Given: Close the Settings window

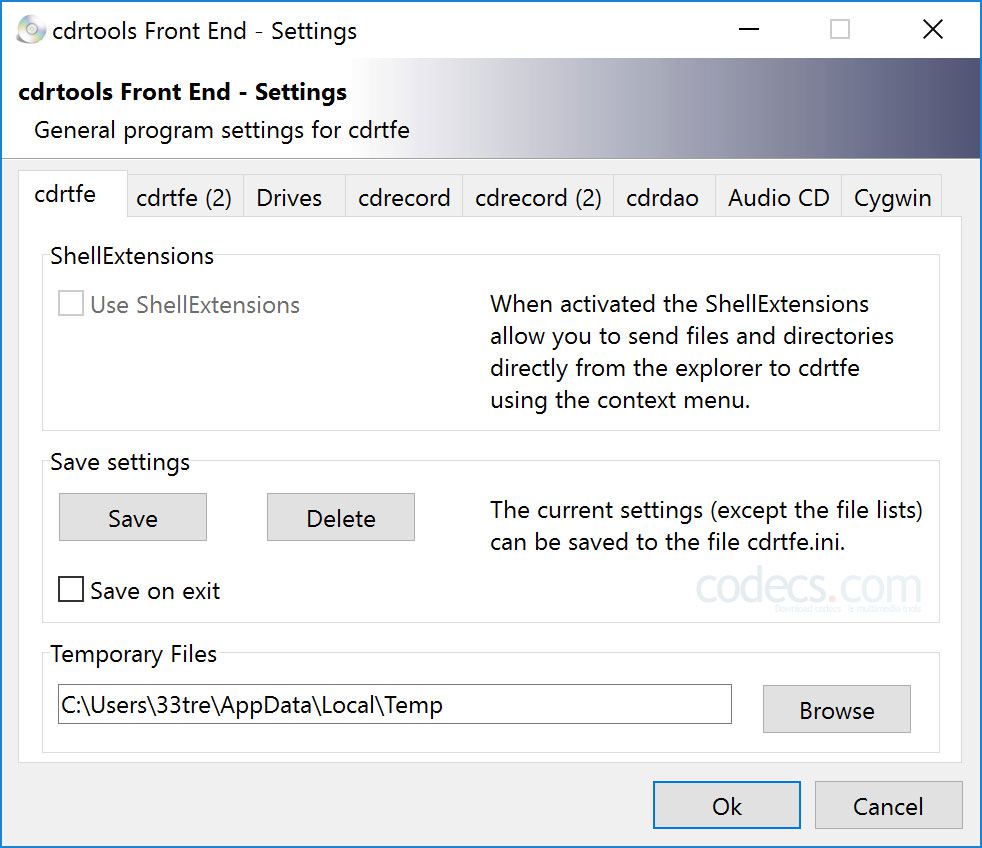Looking at the screenshot, I should 933,29.
